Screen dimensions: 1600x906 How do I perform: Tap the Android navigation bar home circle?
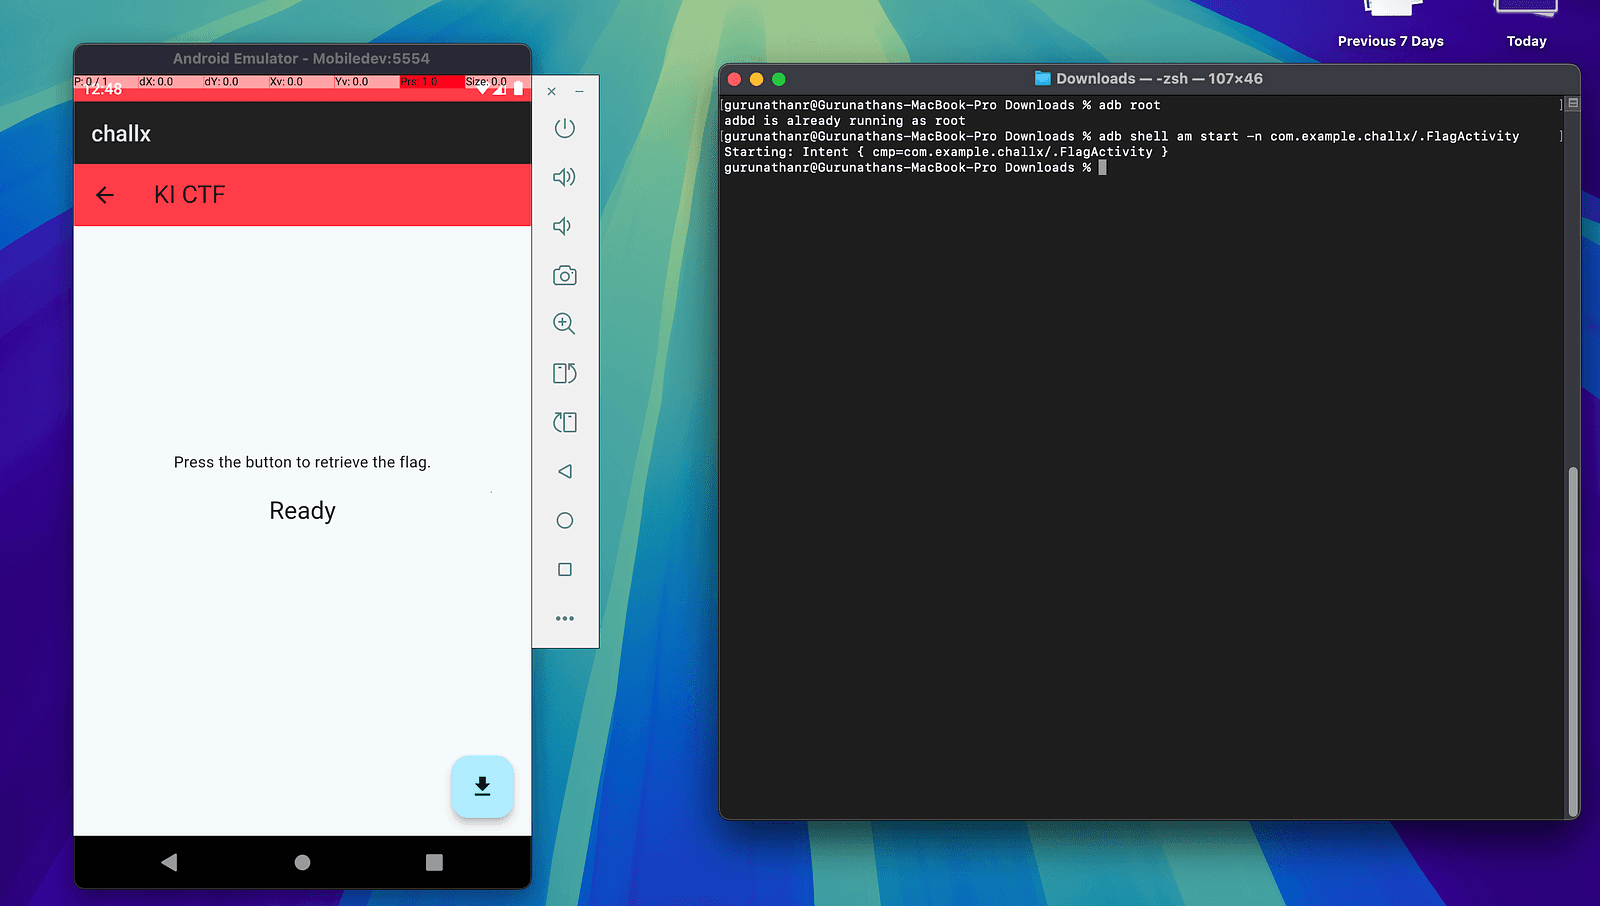coord(302,862)
